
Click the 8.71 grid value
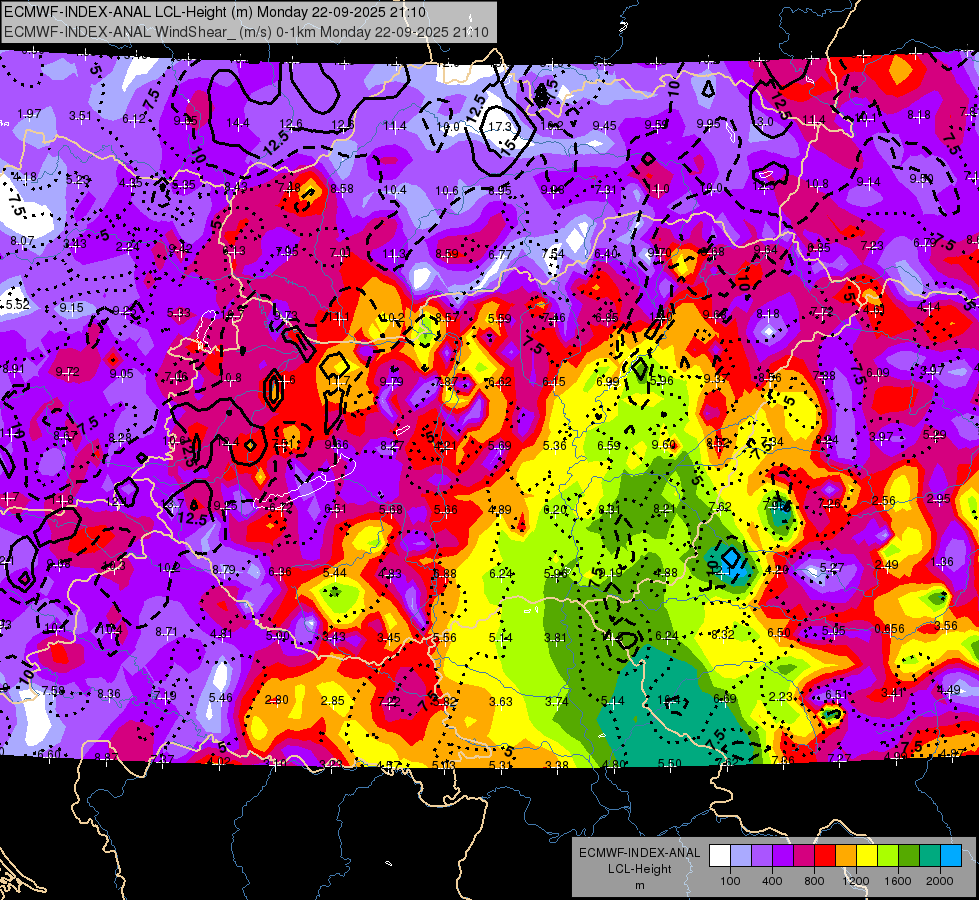coord(166,632)
